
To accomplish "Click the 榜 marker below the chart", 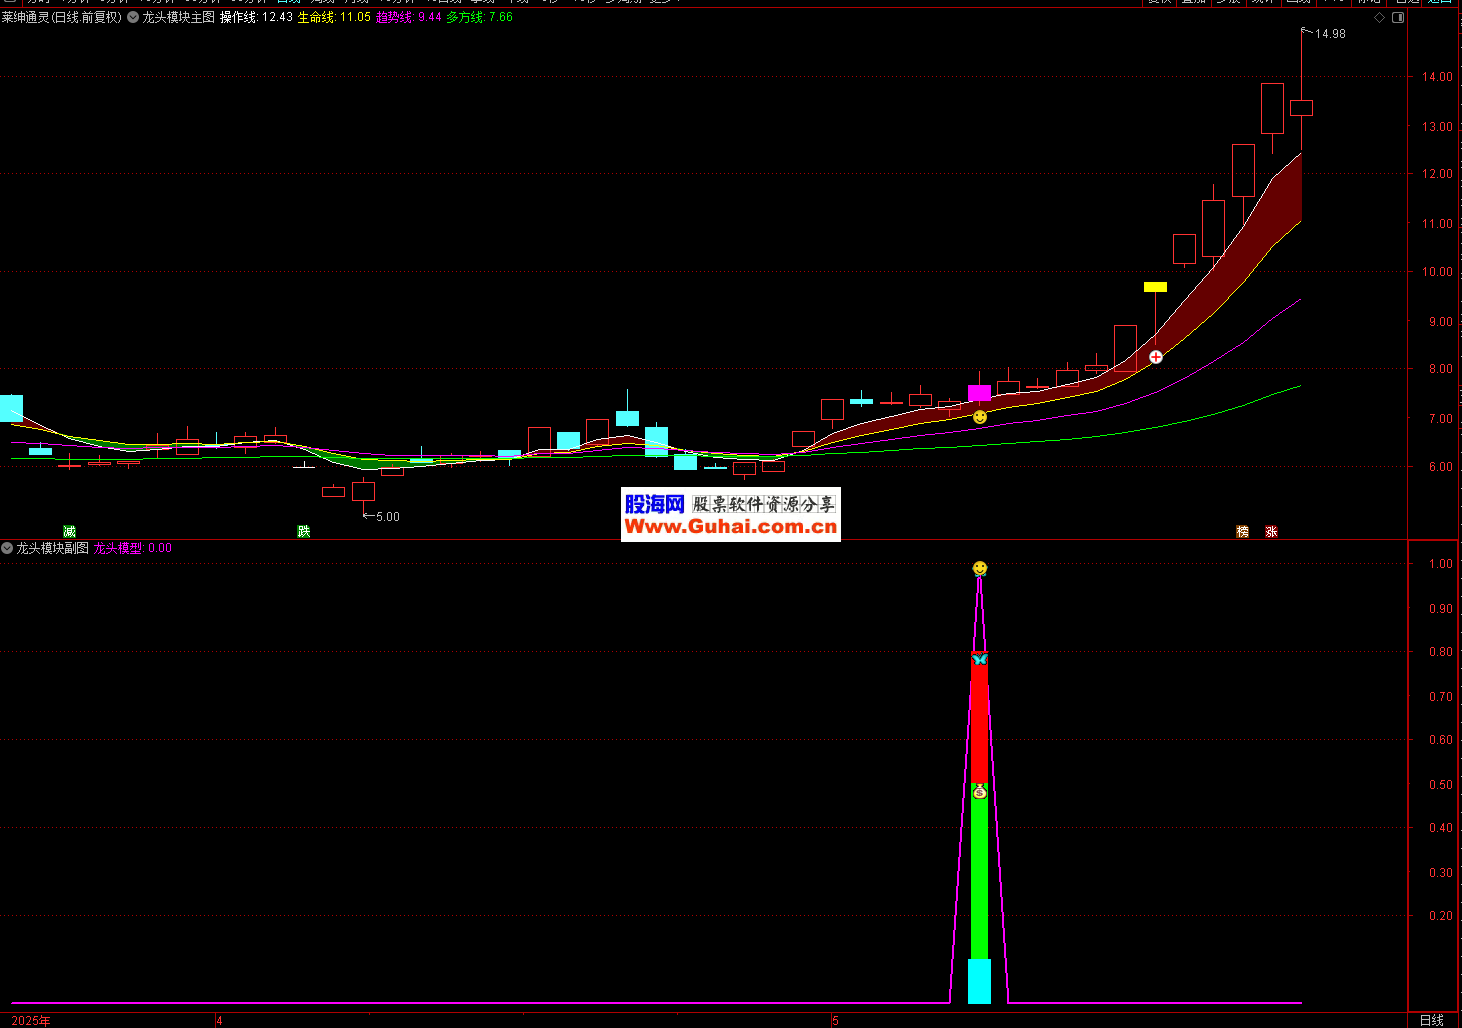I will (1242, 531).
